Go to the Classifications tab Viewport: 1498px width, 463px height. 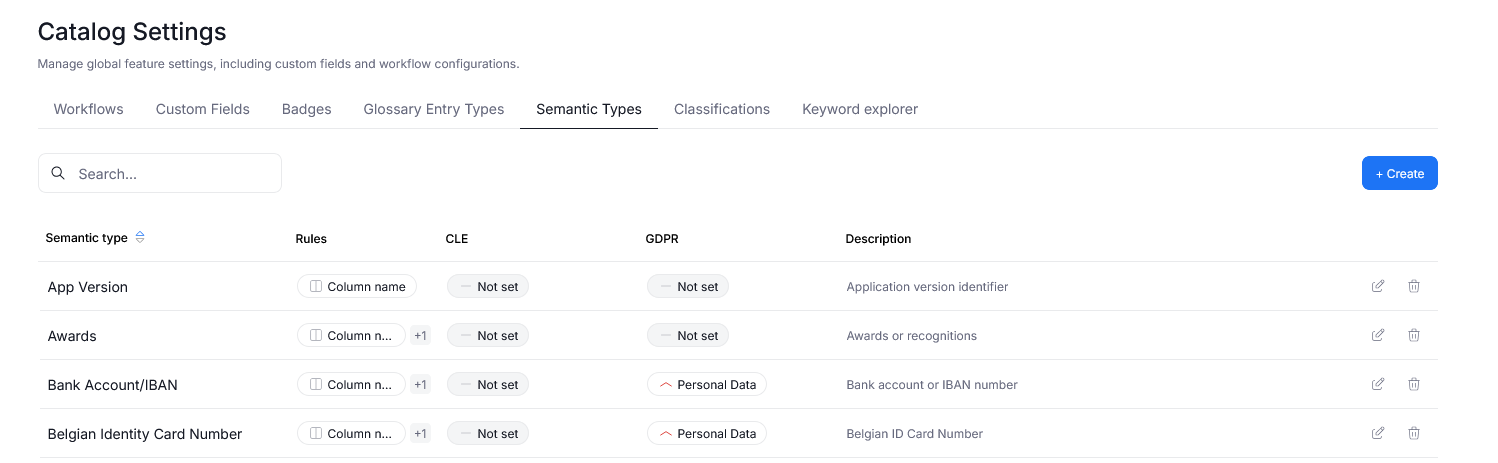click(722, 109)
